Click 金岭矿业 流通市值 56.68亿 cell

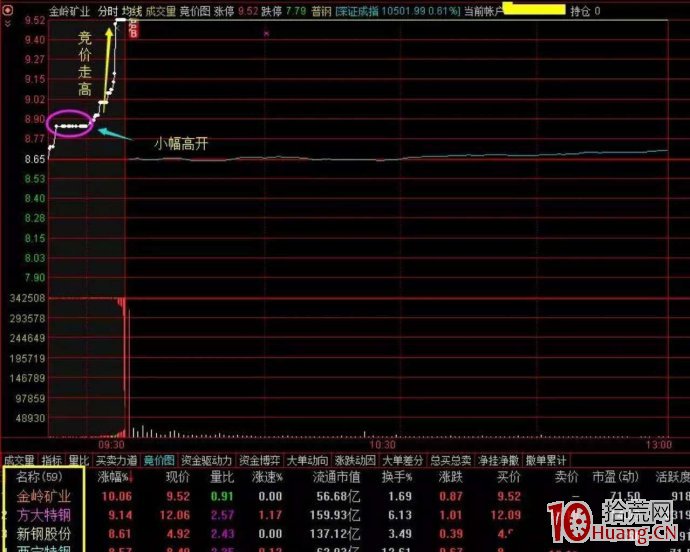click(338, 497)
